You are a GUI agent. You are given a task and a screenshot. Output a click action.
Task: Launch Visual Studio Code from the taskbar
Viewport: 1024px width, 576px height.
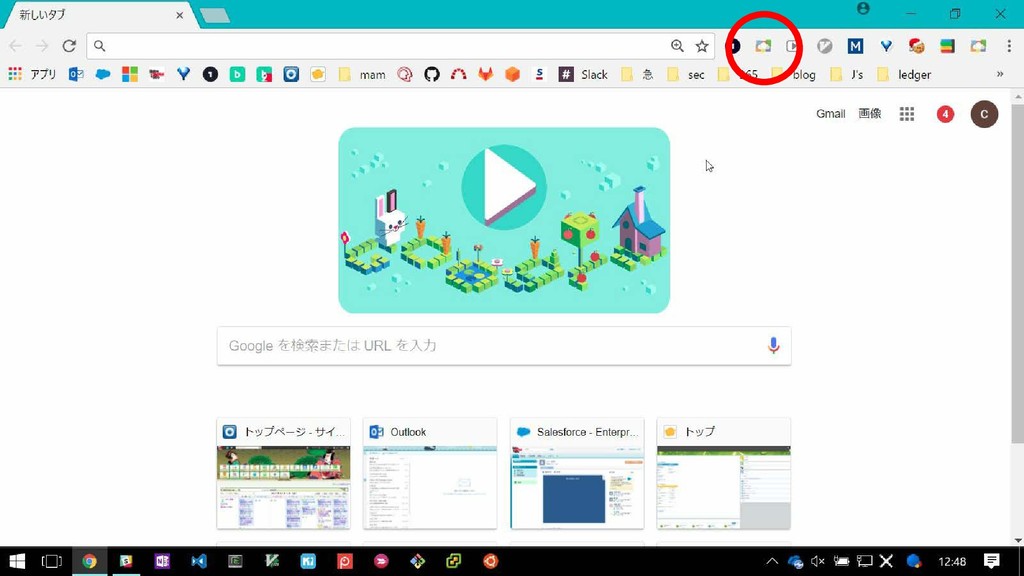[x=199, y=561]
